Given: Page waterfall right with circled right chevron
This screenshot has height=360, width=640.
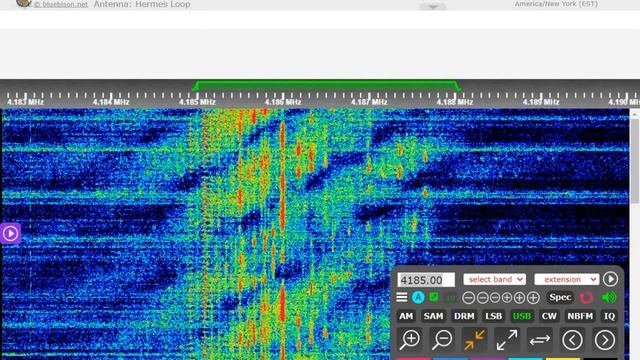Looking at the screenshot, I should [x=605, y=340].
